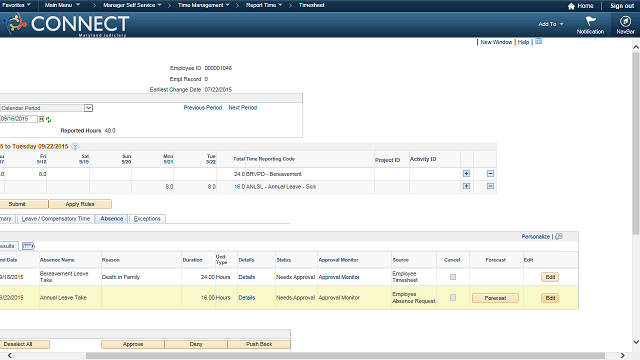Click the CONNECT Maryland Judiciary logo

tap(66, 24)
